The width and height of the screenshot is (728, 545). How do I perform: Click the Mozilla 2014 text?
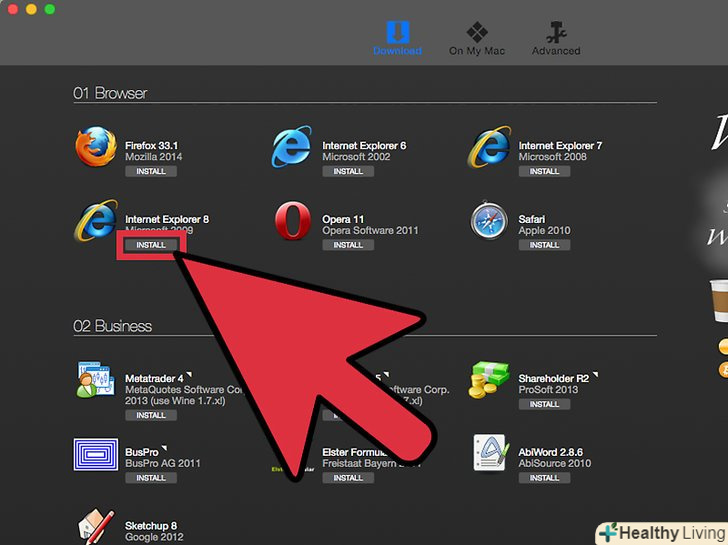(x=154, y=157)
